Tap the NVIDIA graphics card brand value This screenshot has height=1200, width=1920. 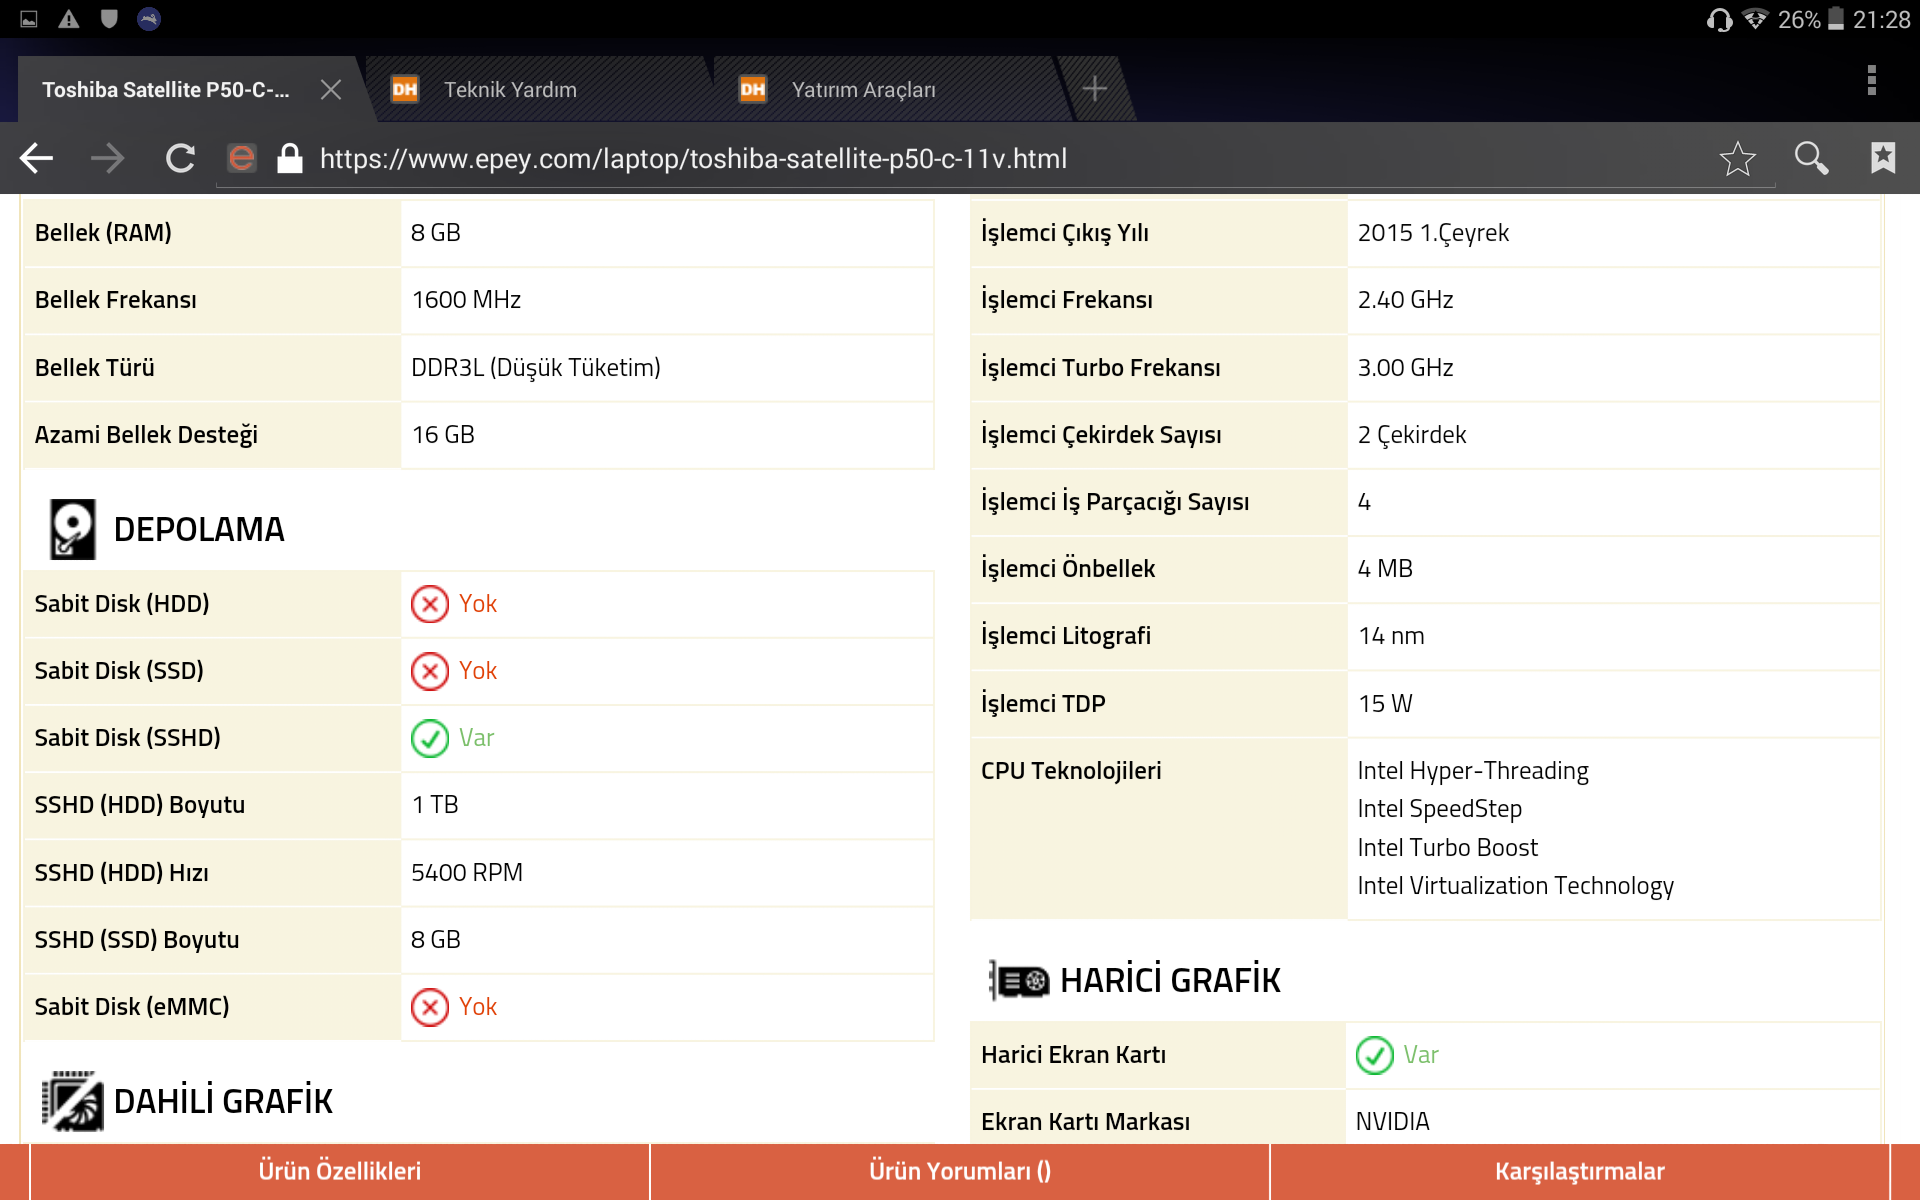(x=1393, y=1122)
